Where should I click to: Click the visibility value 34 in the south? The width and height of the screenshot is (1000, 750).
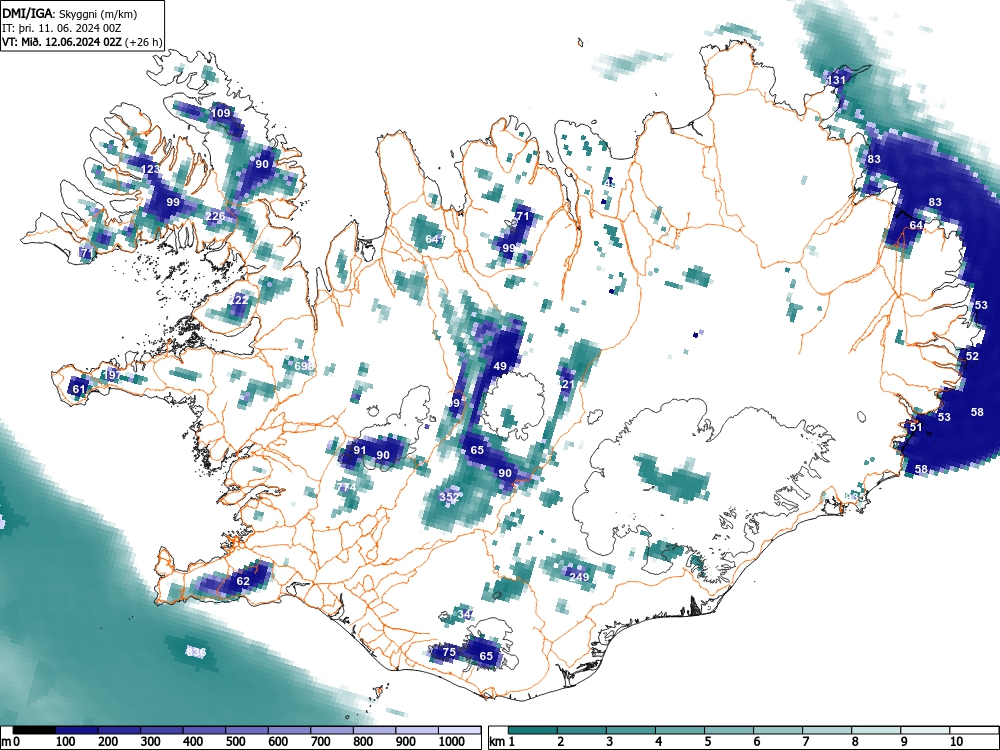pos(465,615)
